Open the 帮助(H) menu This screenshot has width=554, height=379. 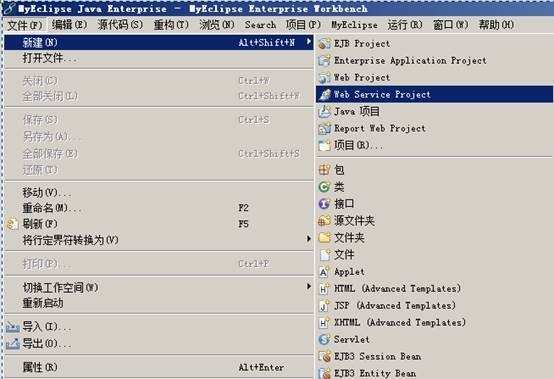[496, 25]
